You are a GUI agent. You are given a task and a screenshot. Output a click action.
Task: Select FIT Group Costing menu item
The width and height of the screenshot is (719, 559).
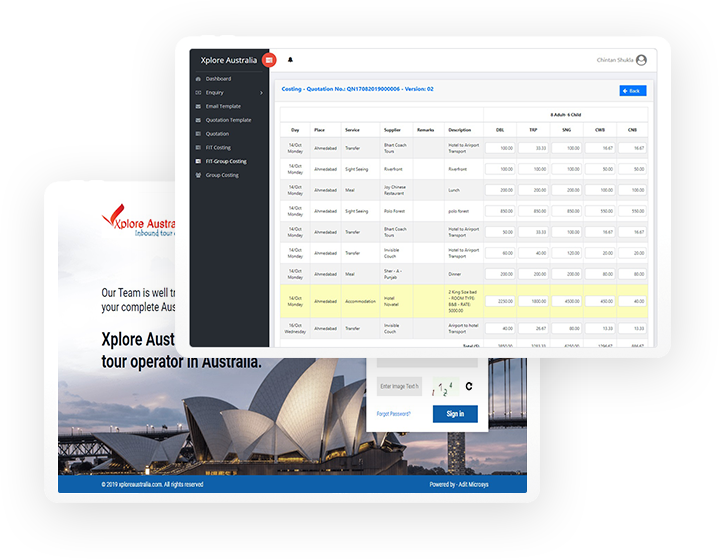point(226,161)
